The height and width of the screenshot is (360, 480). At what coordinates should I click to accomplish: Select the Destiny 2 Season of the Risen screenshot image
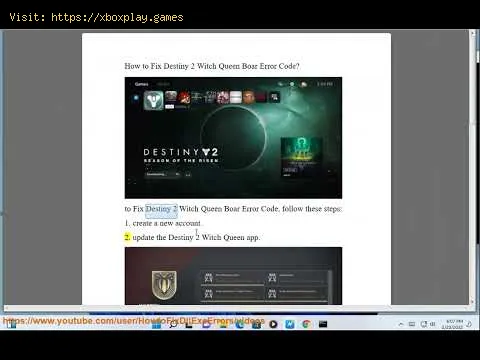[233, 138]
